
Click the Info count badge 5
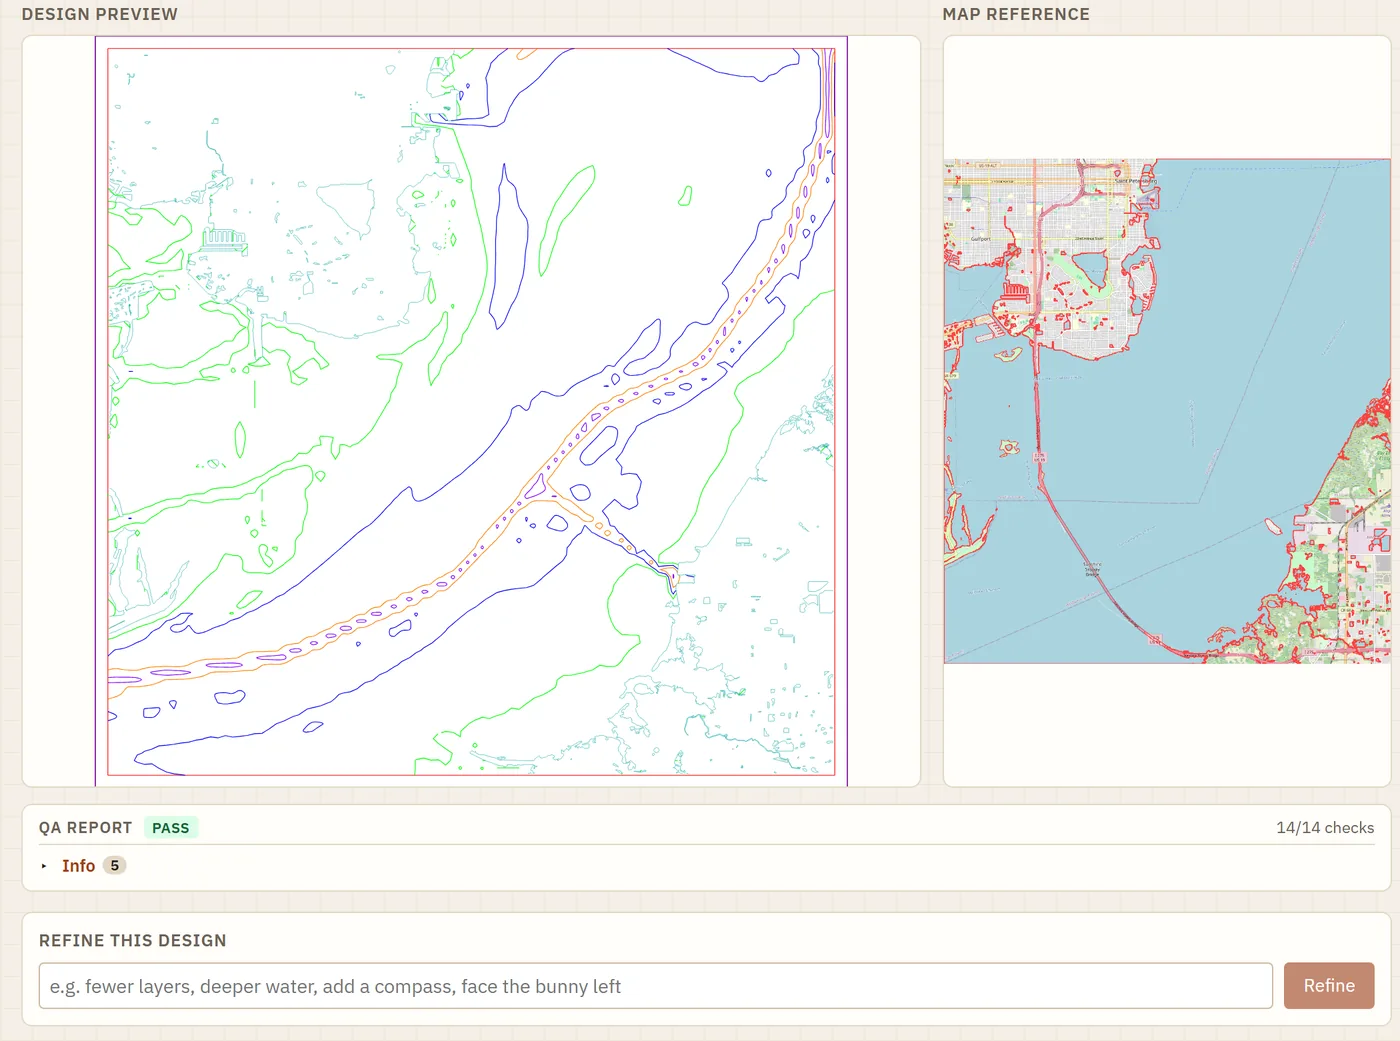[115, 866]
